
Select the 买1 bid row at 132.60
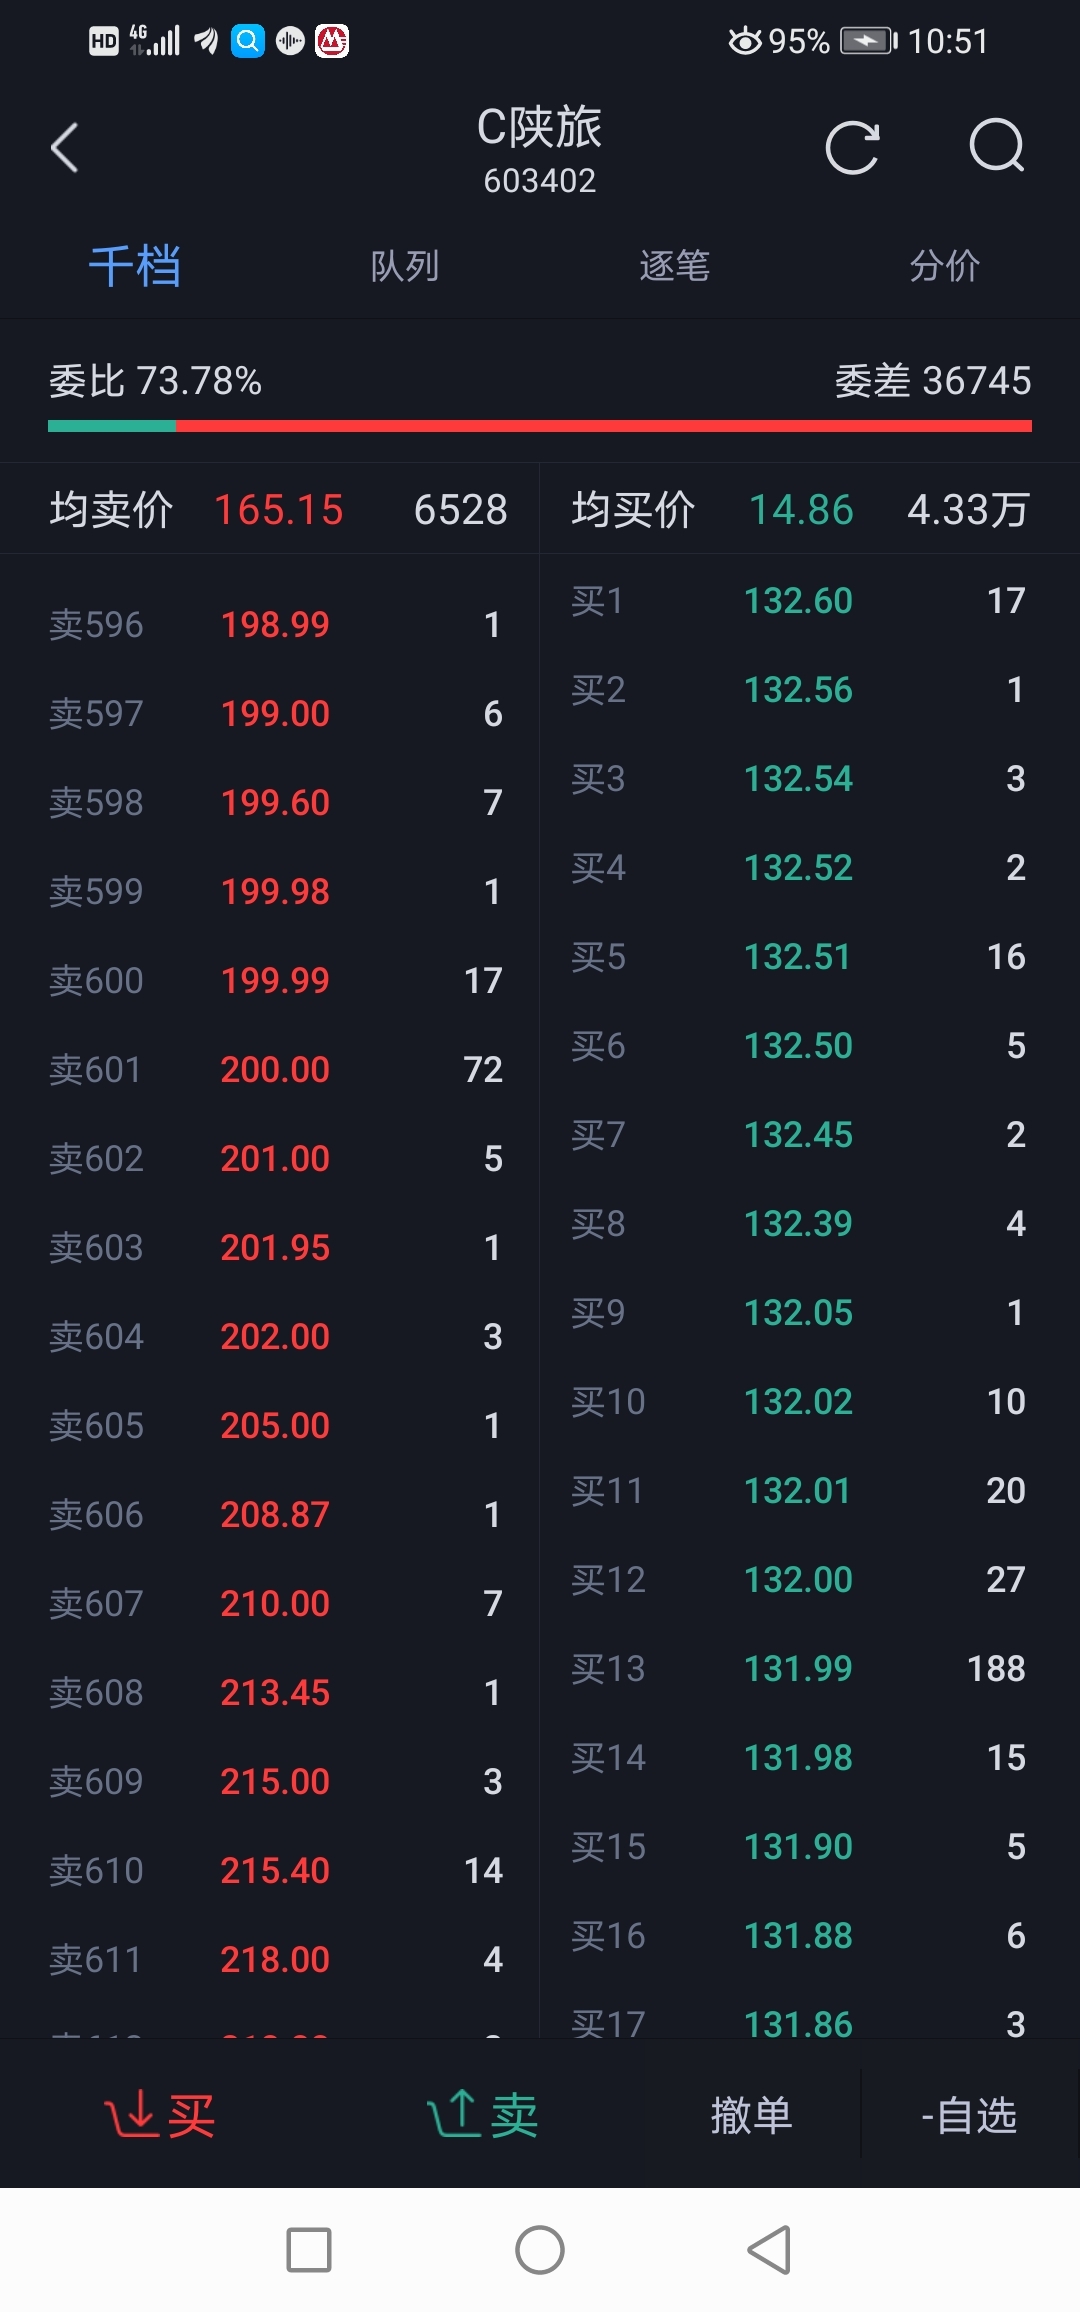[797, 601]
